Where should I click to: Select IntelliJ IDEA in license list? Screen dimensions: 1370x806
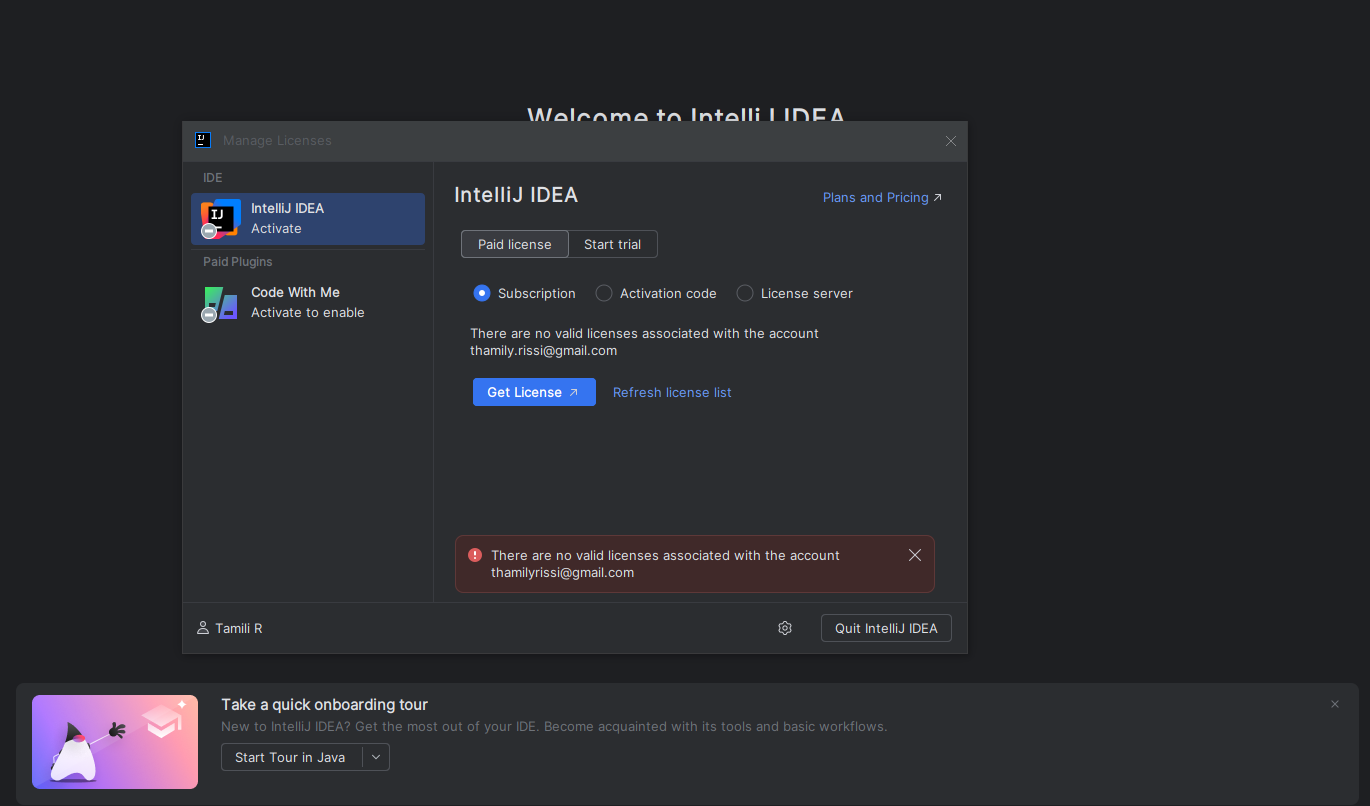(308, 219)
